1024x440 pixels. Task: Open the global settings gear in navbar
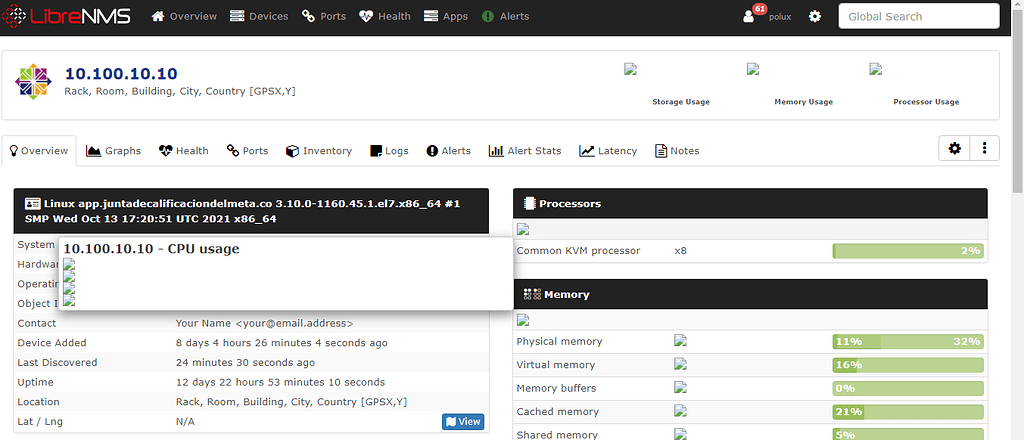(815, 16)
